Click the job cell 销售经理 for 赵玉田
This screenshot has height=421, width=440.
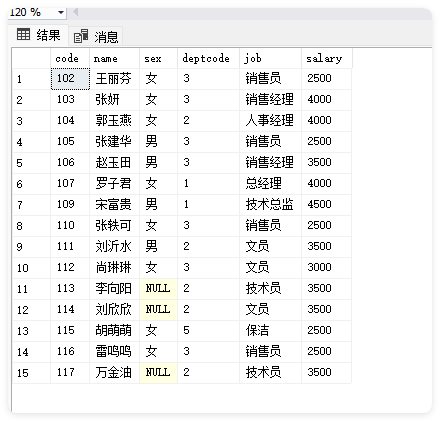270,163
